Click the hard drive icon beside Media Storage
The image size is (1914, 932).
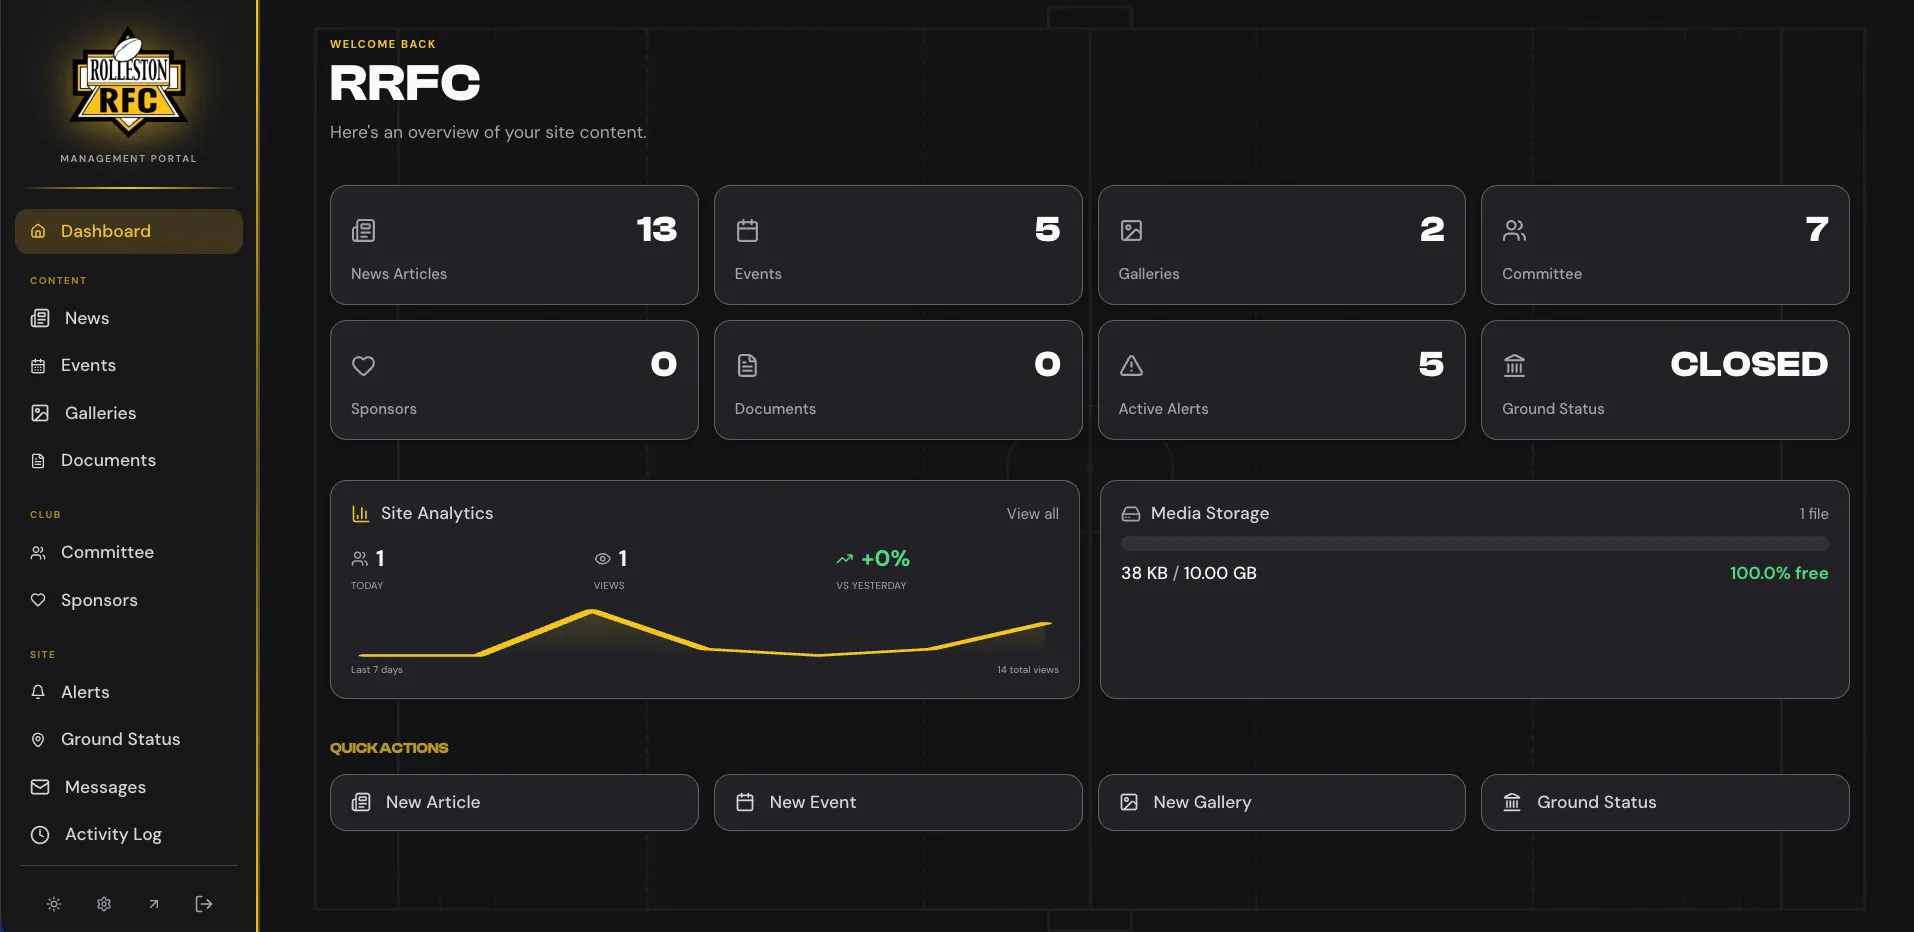click(1131, 514)
